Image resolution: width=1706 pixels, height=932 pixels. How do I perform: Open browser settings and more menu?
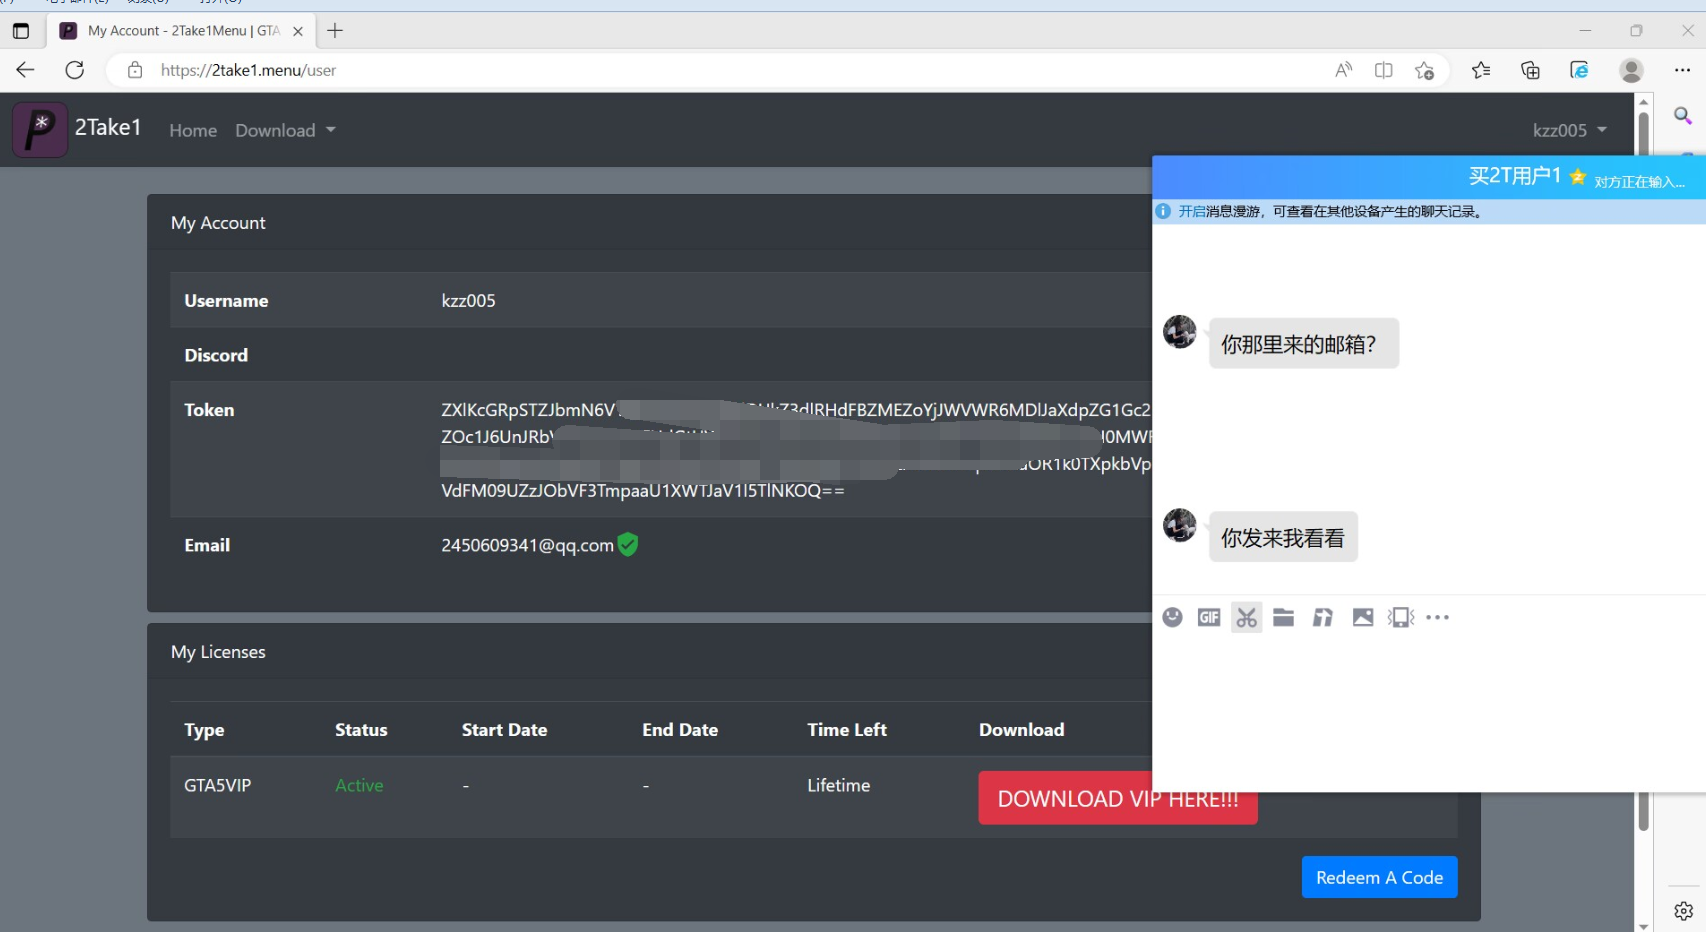(x=1682, y=70)
